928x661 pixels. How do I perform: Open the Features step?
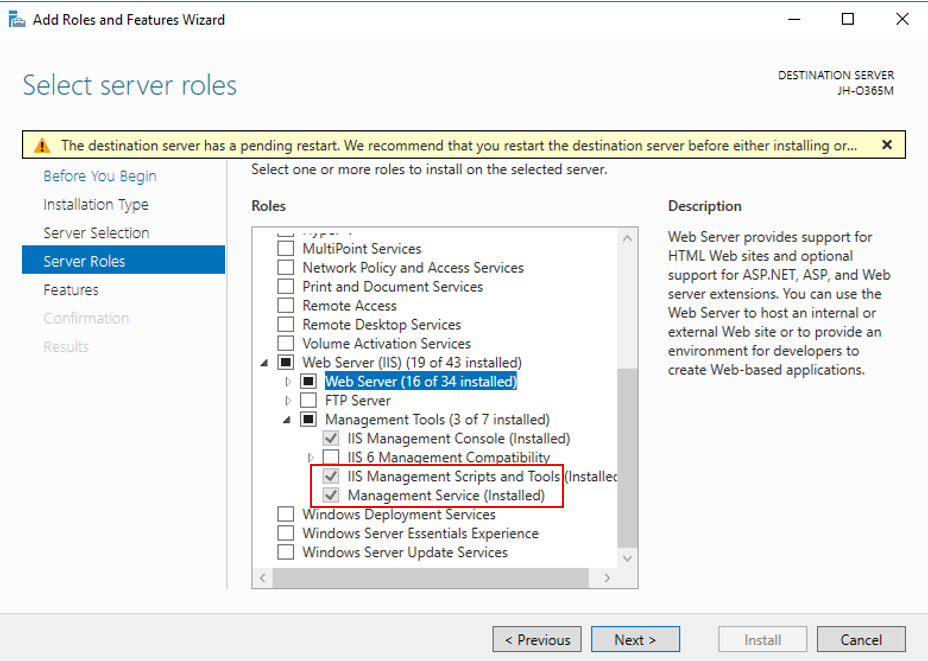pyautogui.click(x=70, y=289)
